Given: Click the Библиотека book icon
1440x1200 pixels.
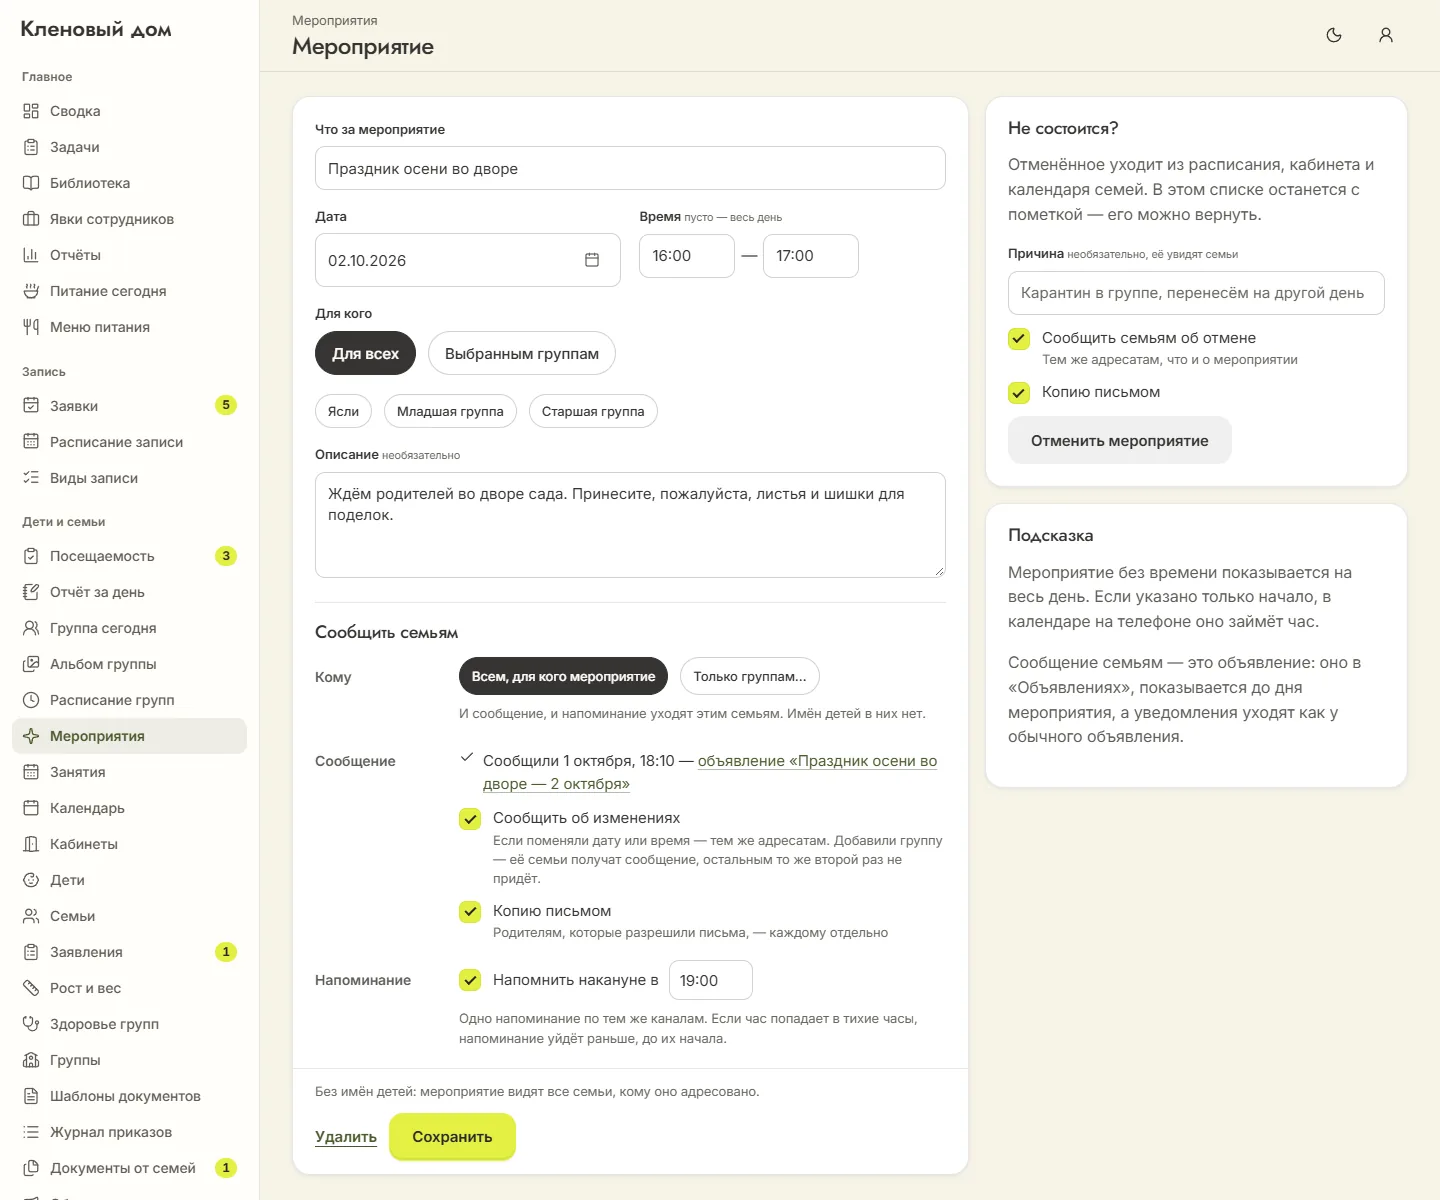Looking at the screenshot, I should [x=31, y=183].
